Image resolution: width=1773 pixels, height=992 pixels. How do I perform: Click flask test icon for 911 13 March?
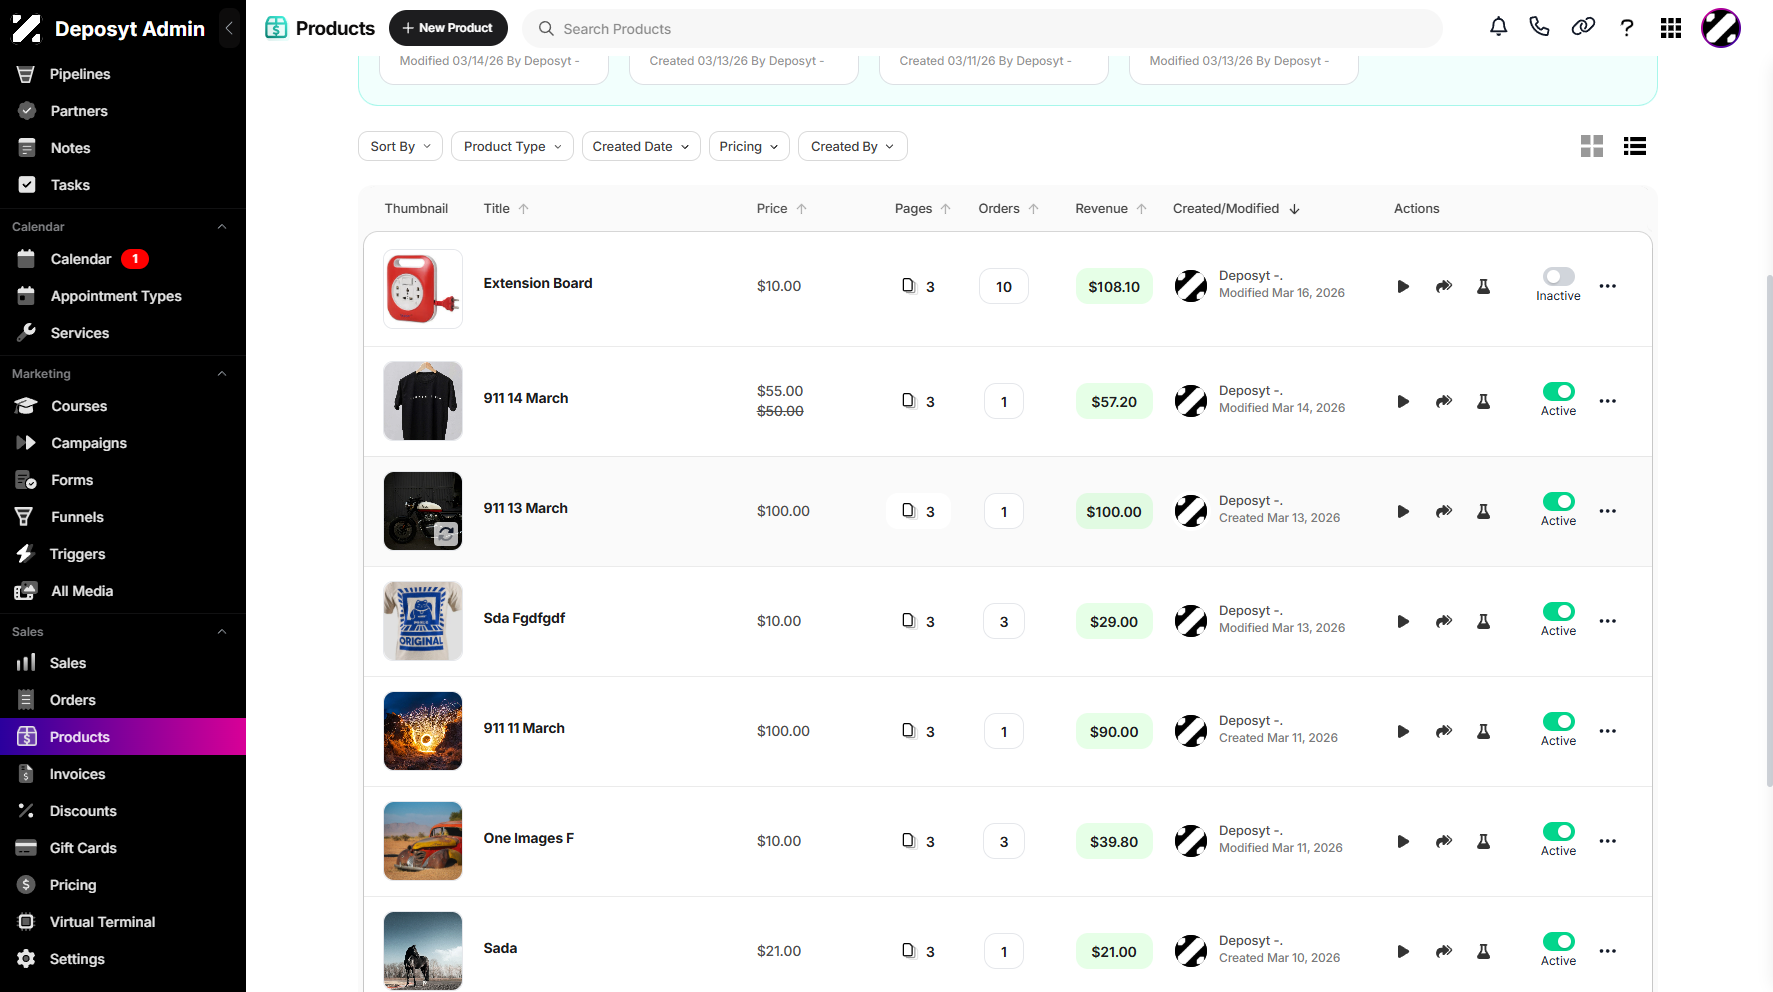(1484, 511)
